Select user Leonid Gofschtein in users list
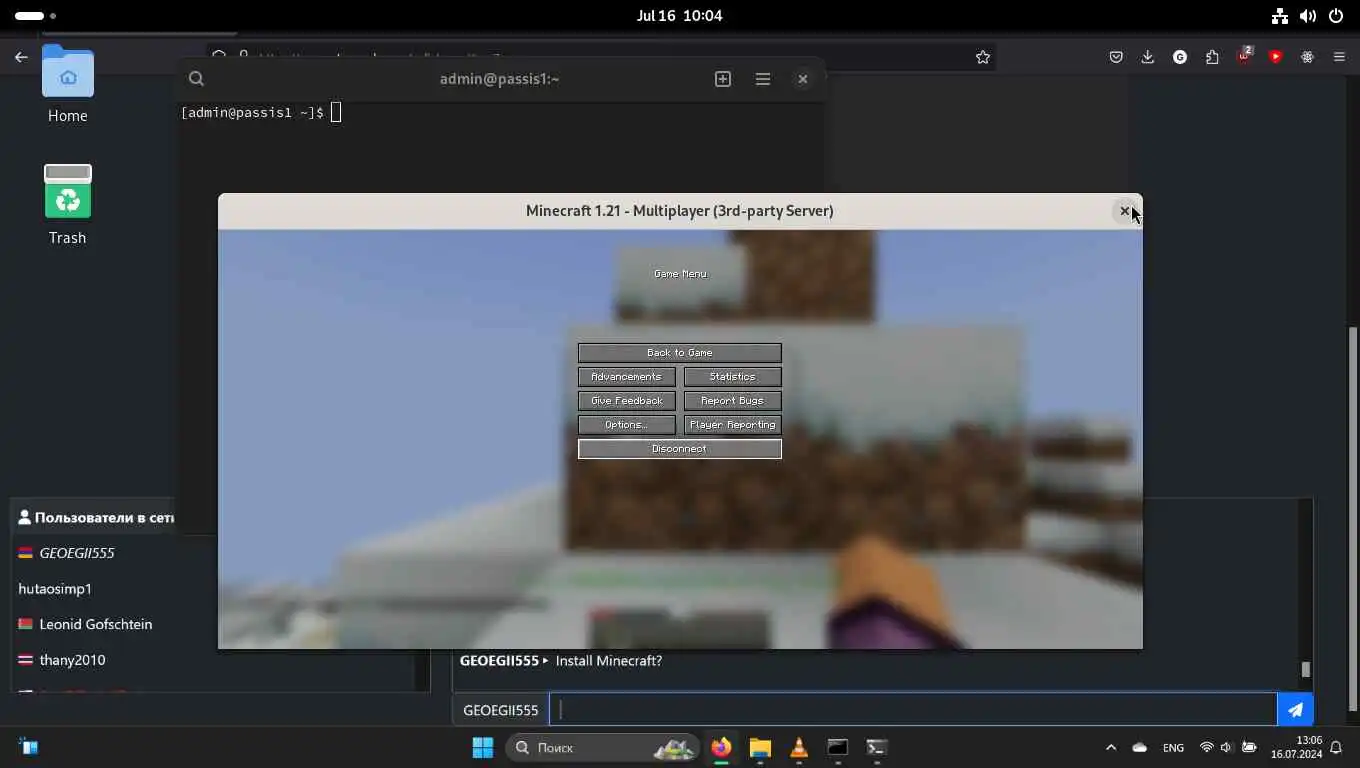The image size is (1360, 768). click(x=94, y=624)
